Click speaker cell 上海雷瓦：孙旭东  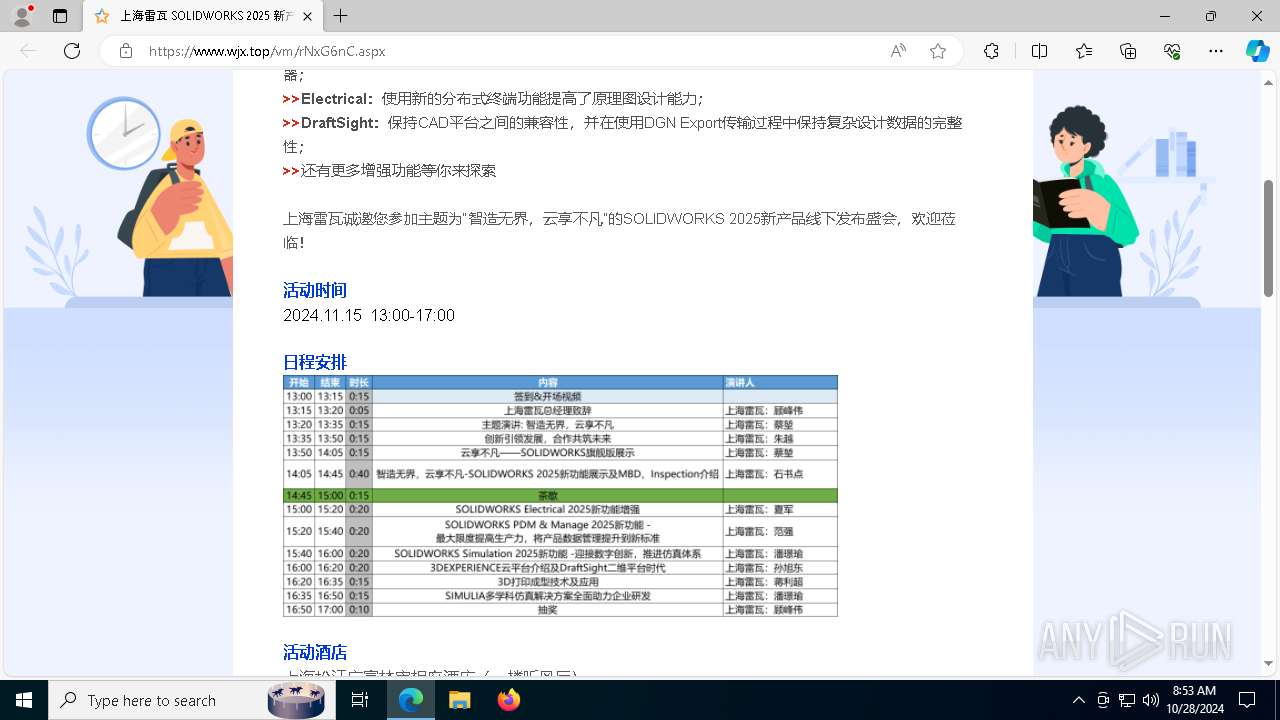pyautogui.click(x=780, y=567)
